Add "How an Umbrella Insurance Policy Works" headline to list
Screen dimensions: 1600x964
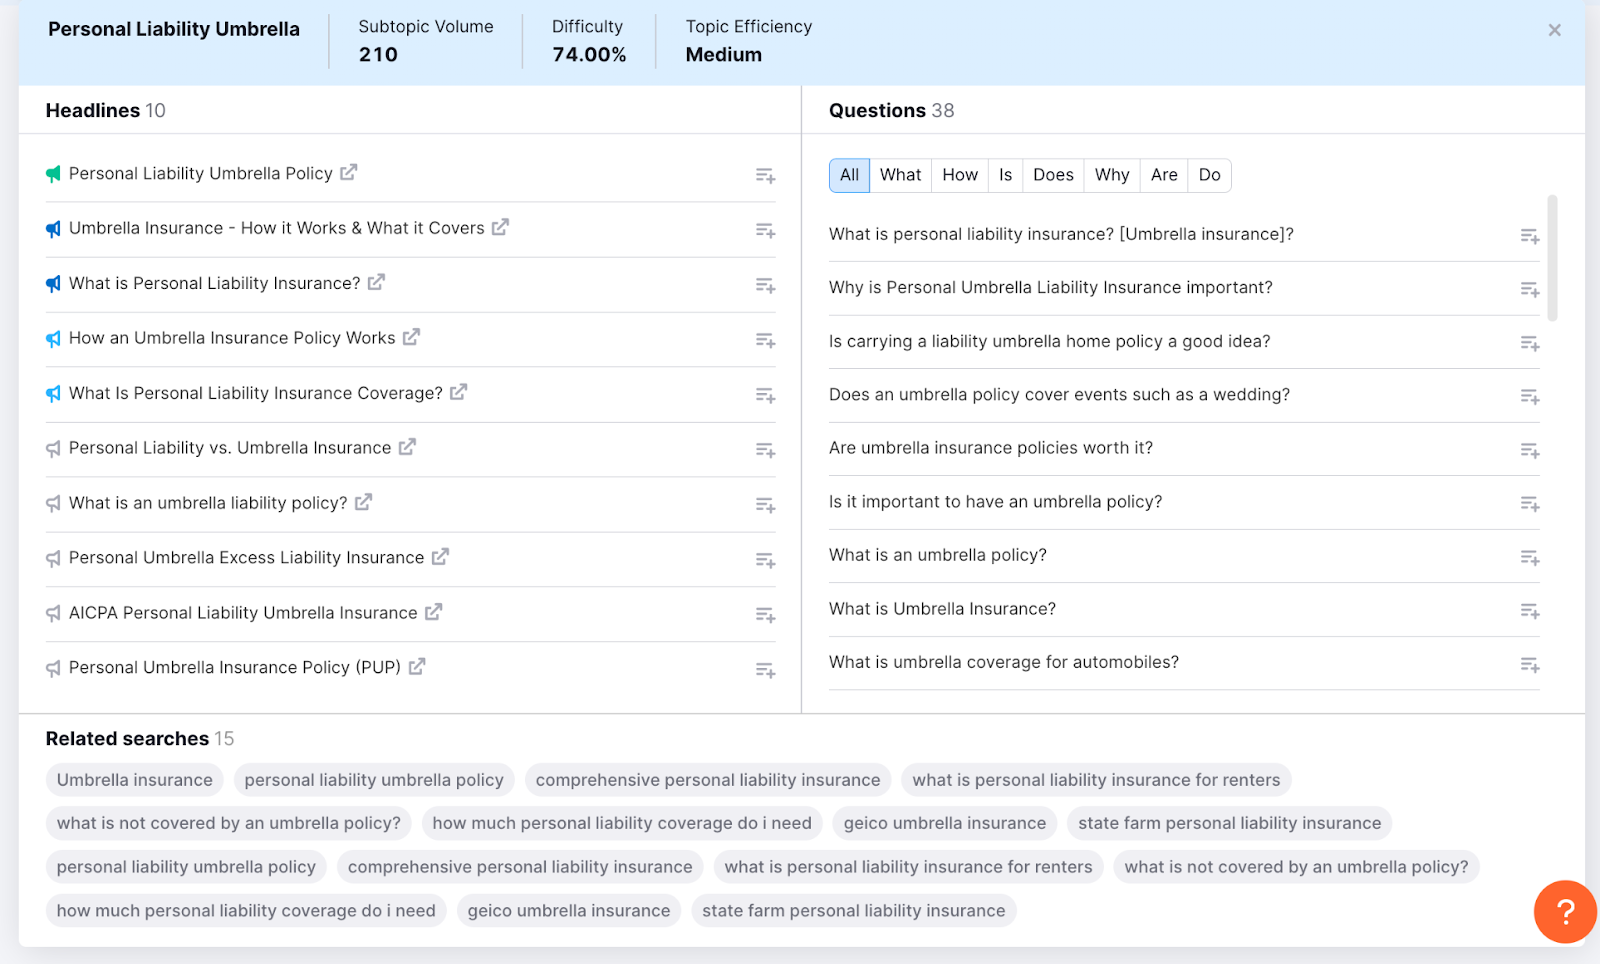coord(765,339)
